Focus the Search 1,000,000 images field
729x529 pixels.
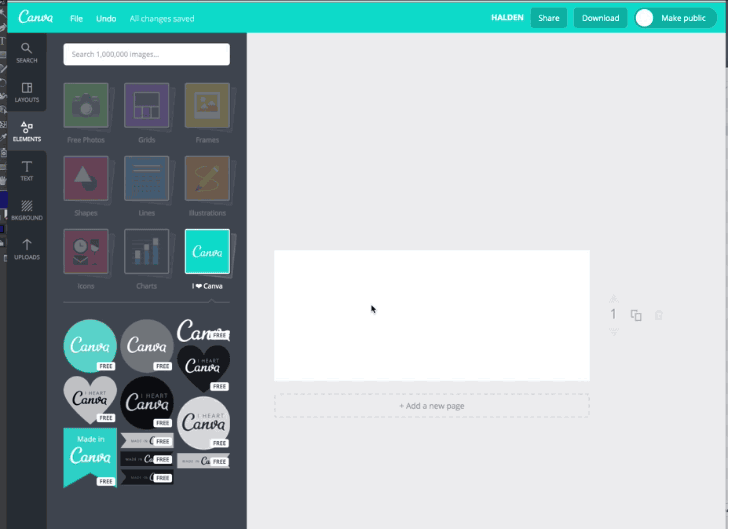point(146,54)
